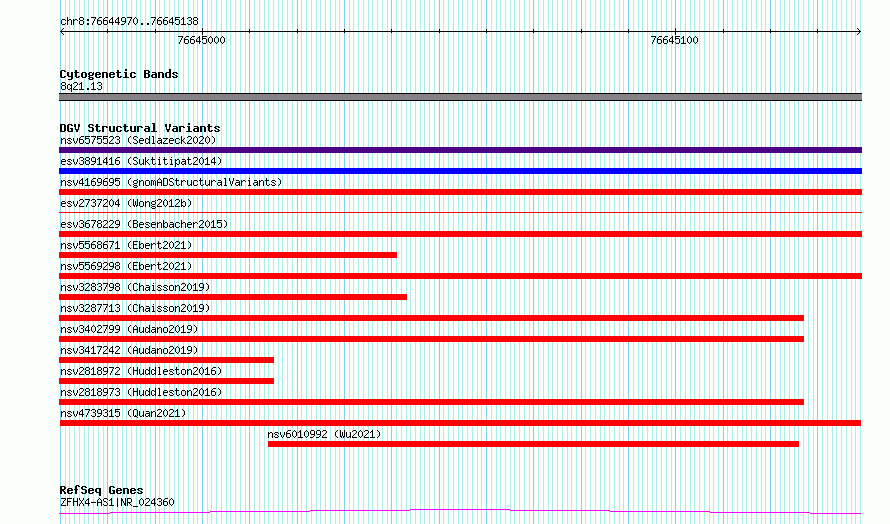Click the nsv4739315 (Quan2021) label
The width and height of the screenshot is (890, 524).
(x=123, y=413)
